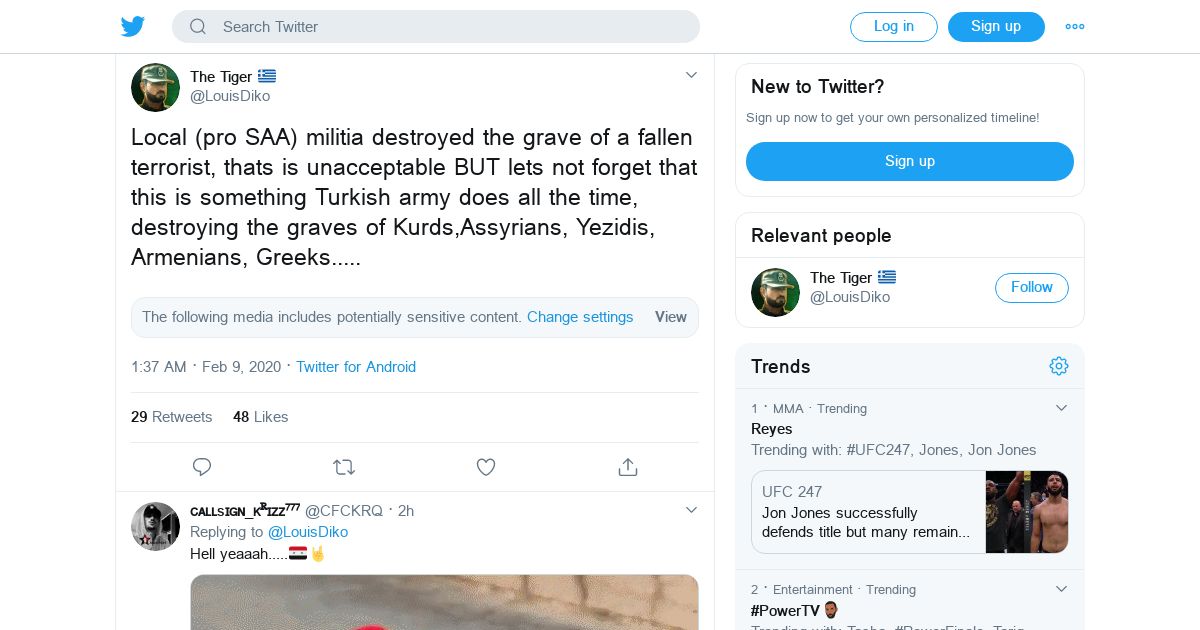The width and height of the screenshot is (1200, 630).
Task: Open options chevron for Reyes trend
Action: point(1062,408)
